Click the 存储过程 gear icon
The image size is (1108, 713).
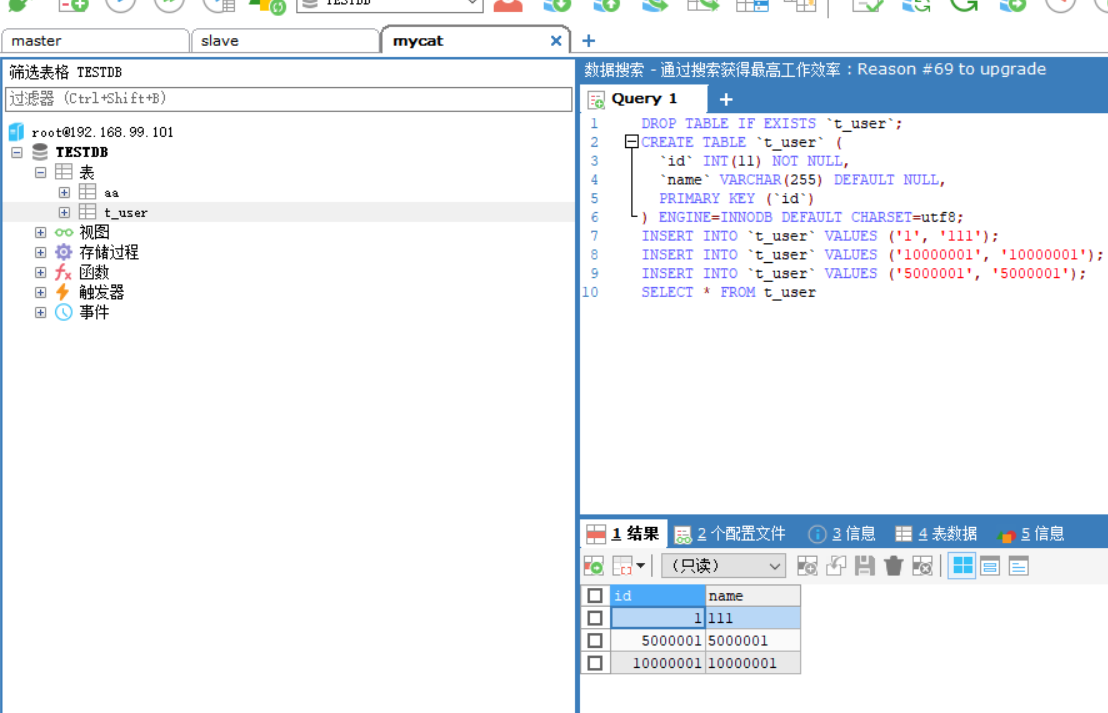coord(64,252)
